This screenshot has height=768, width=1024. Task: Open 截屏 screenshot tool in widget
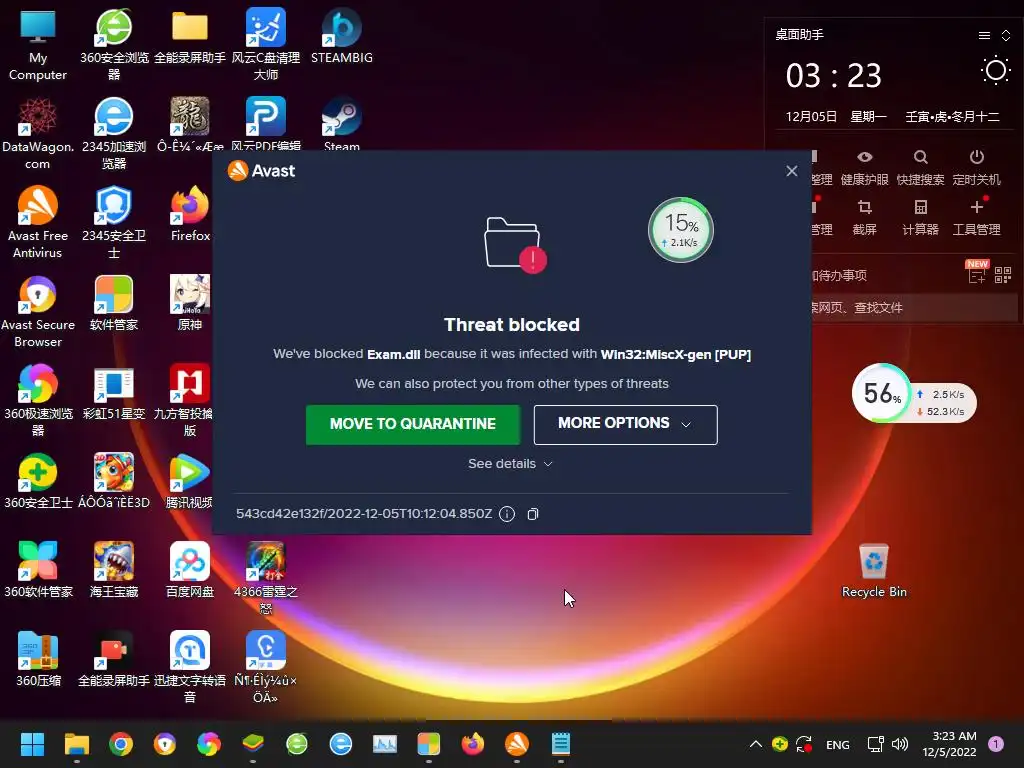[865, 217]
